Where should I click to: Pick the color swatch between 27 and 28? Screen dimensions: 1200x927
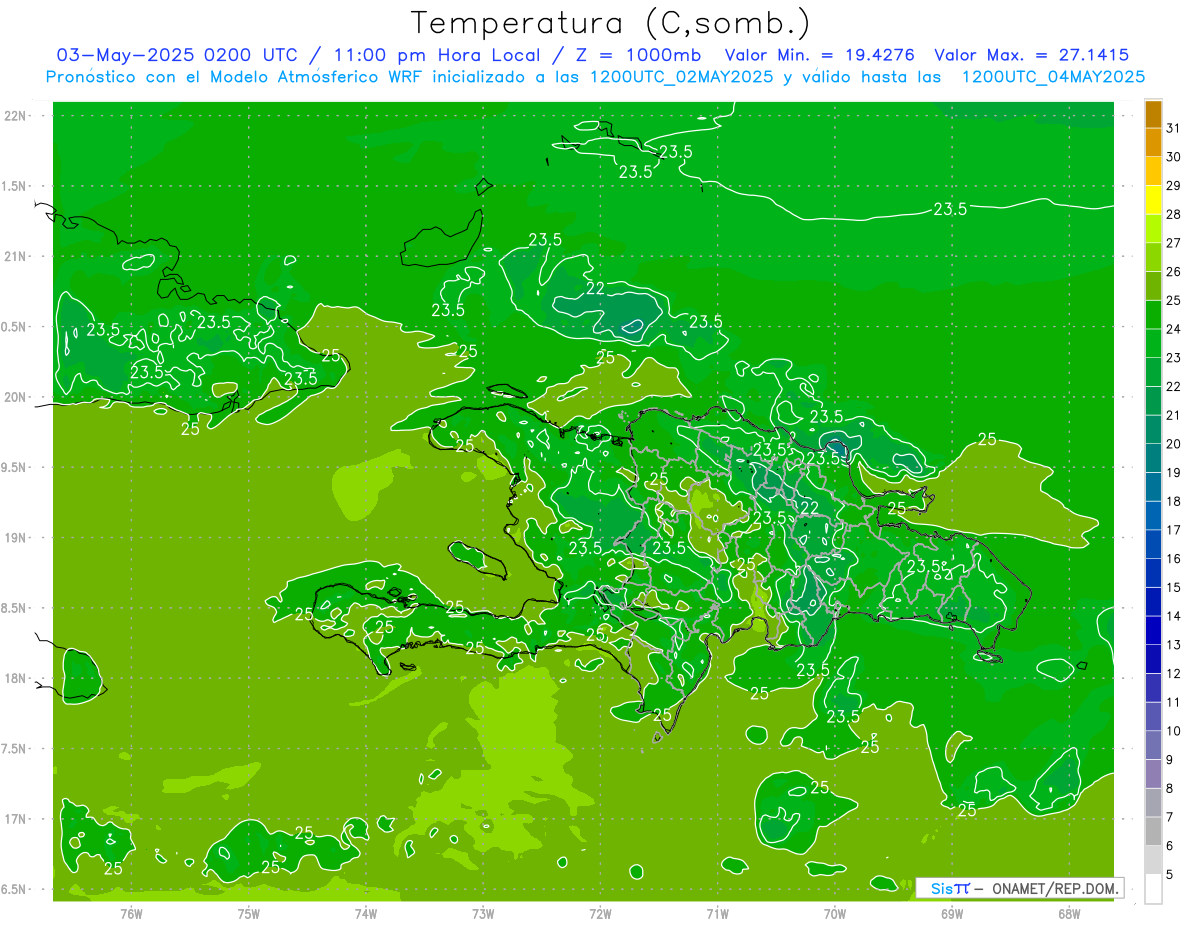(1153, 228)
